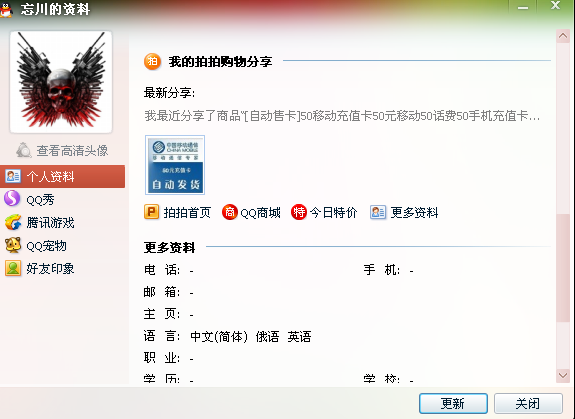Click the skull avatar profile picture
The height and width of the screenshot is (419, 575).
point(61,82)
